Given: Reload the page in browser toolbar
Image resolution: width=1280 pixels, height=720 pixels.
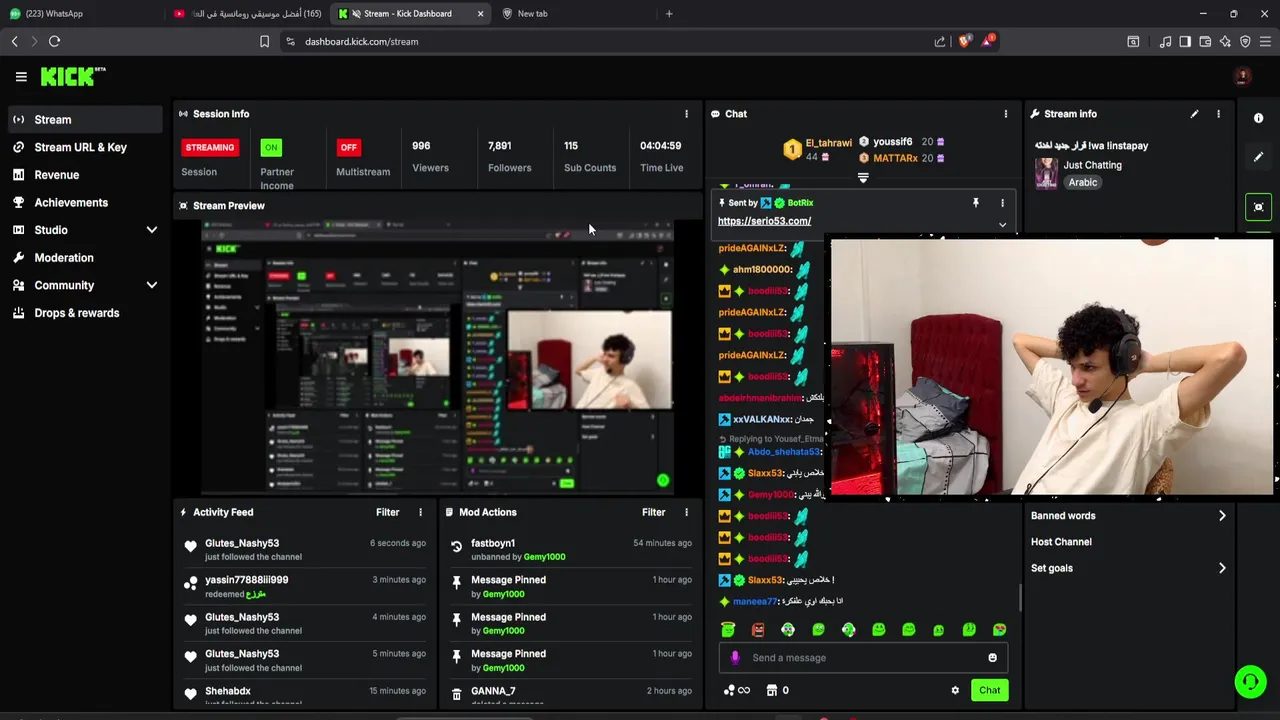Looking at the screenshot, I should [55, 41].
